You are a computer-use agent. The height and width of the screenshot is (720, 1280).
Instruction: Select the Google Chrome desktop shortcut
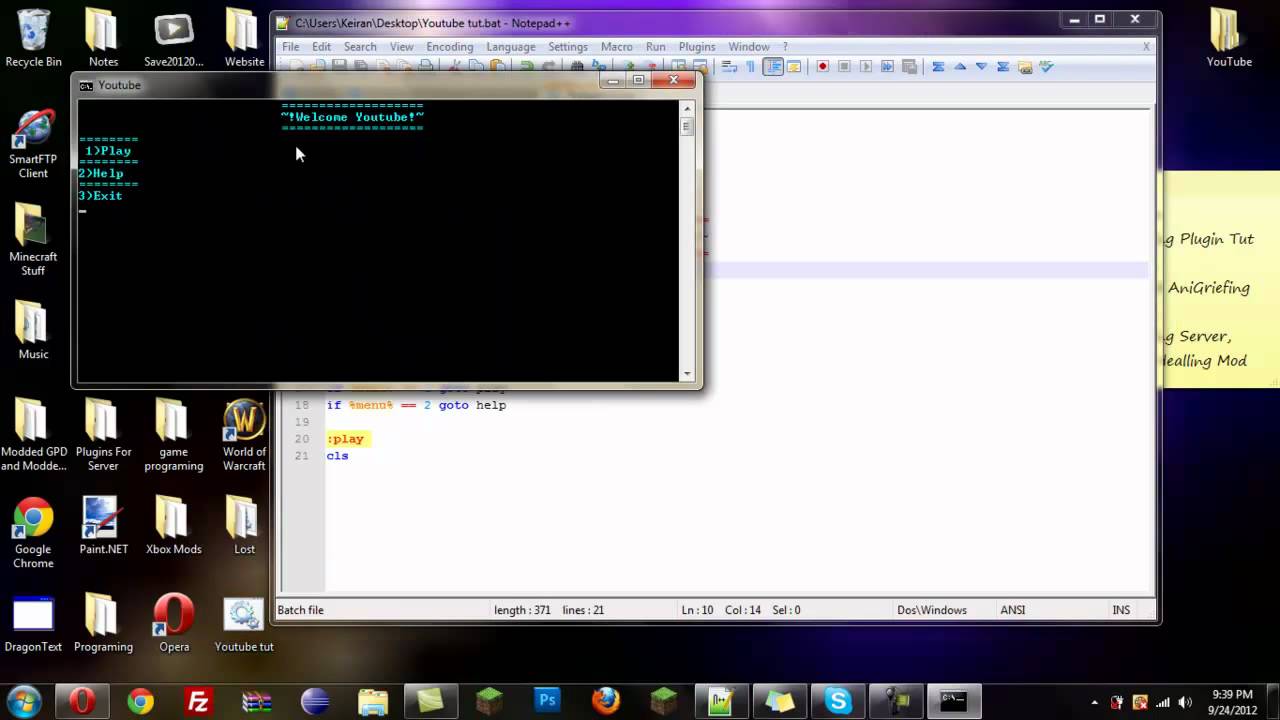point(33,533)
